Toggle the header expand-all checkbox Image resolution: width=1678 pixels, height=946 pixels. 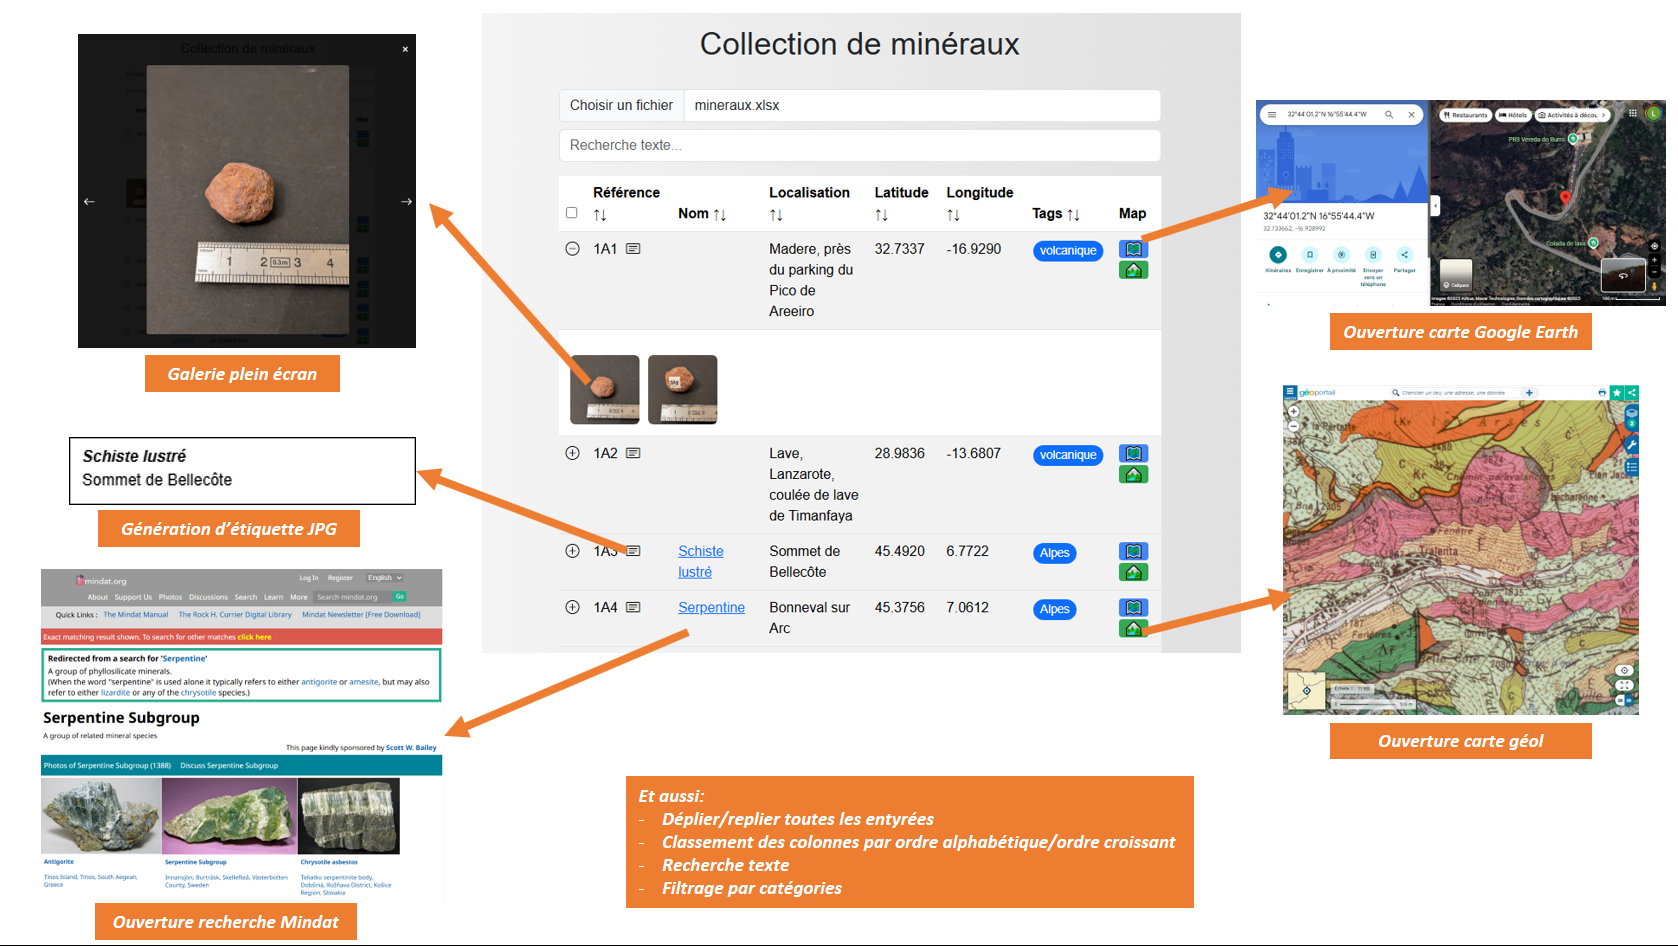click(572, 213)
